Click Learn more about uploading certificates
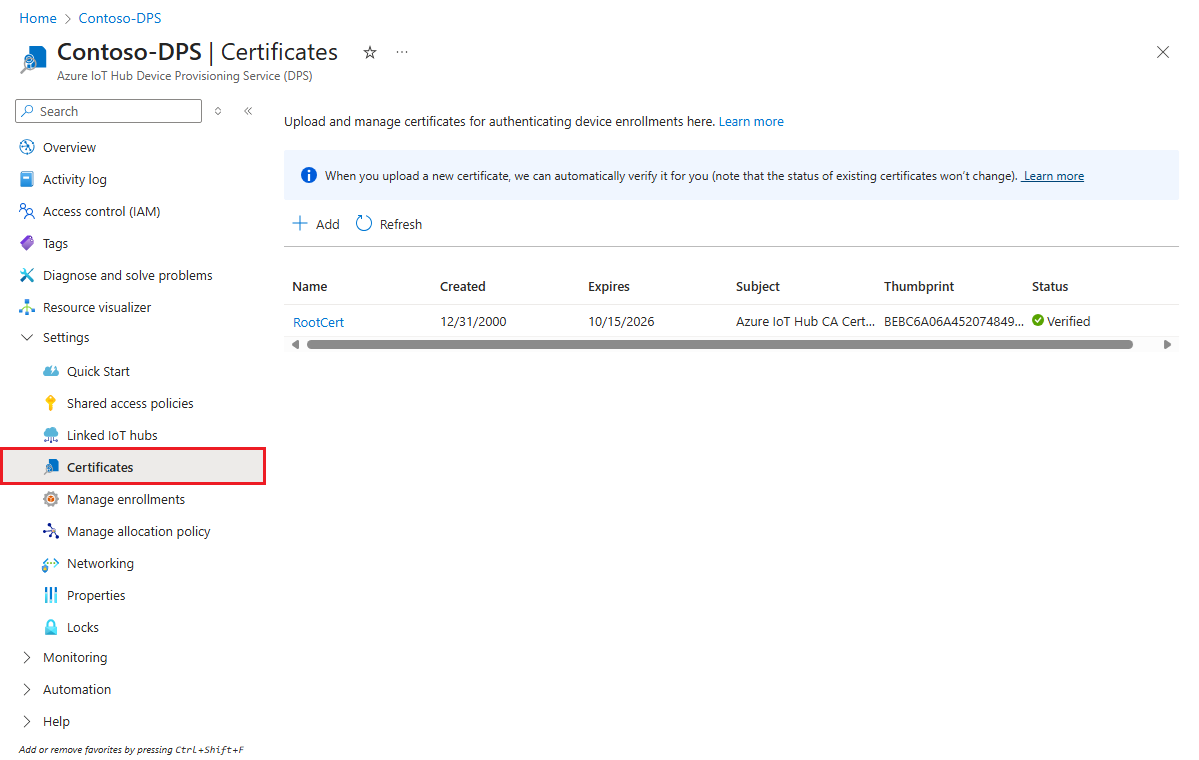 750,121
